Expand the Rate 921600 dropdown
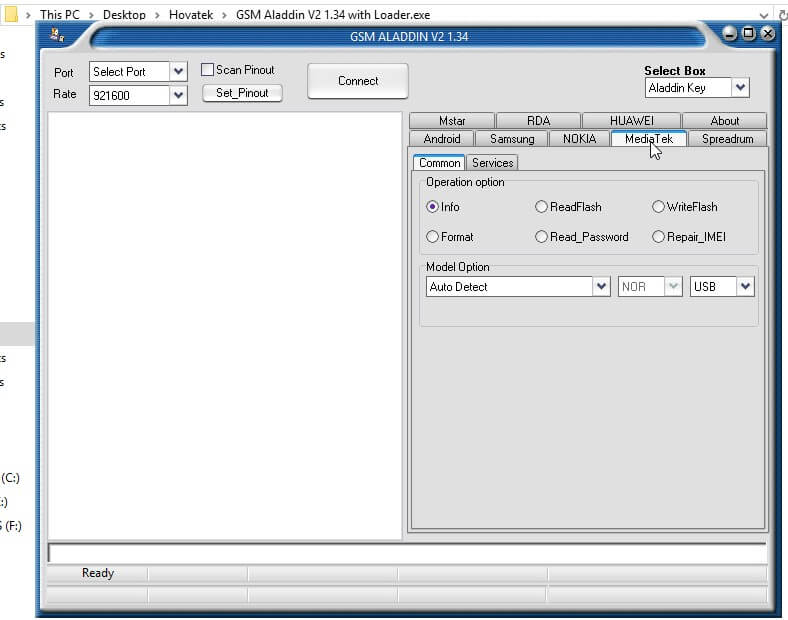Viewport: 788px width, 620px height. point(178,95)
